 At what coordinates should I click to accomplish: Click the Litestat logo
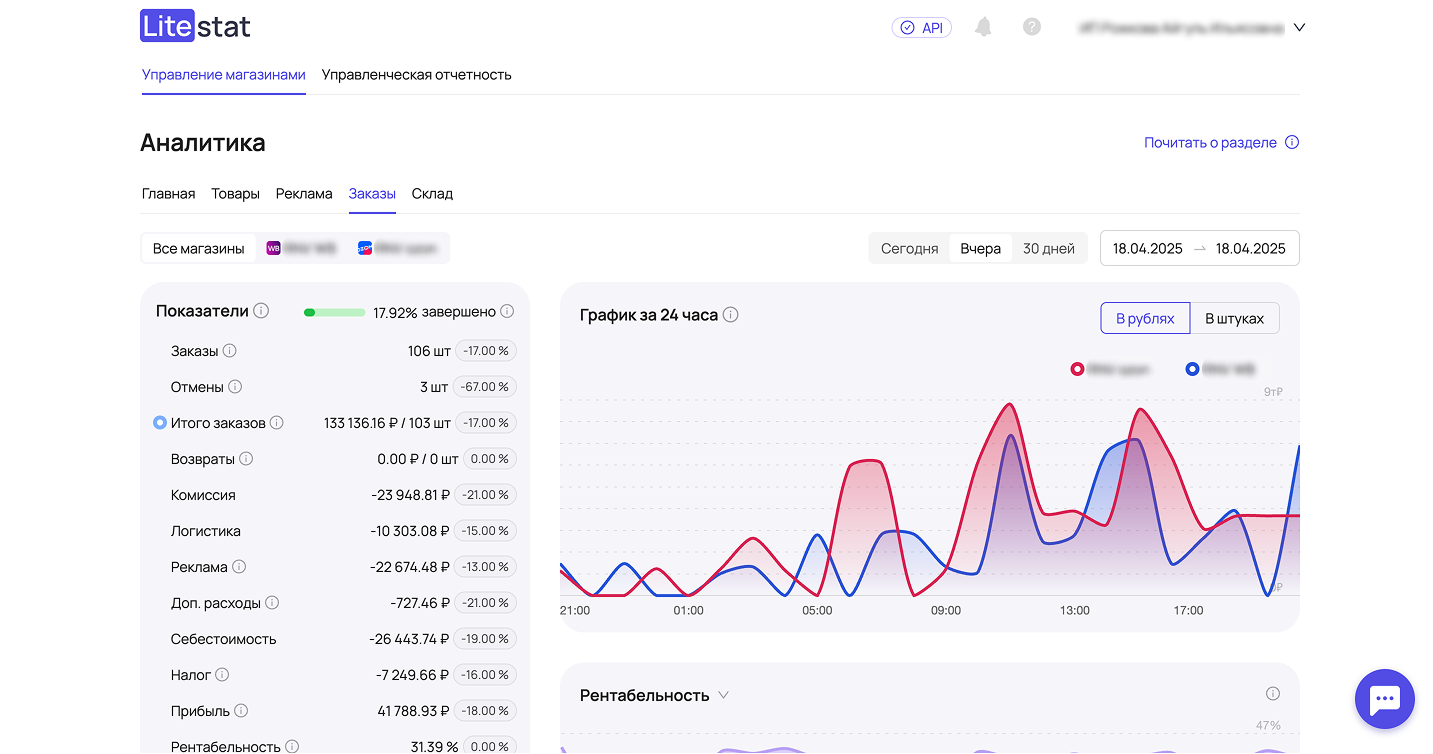[x=195, y=27]
